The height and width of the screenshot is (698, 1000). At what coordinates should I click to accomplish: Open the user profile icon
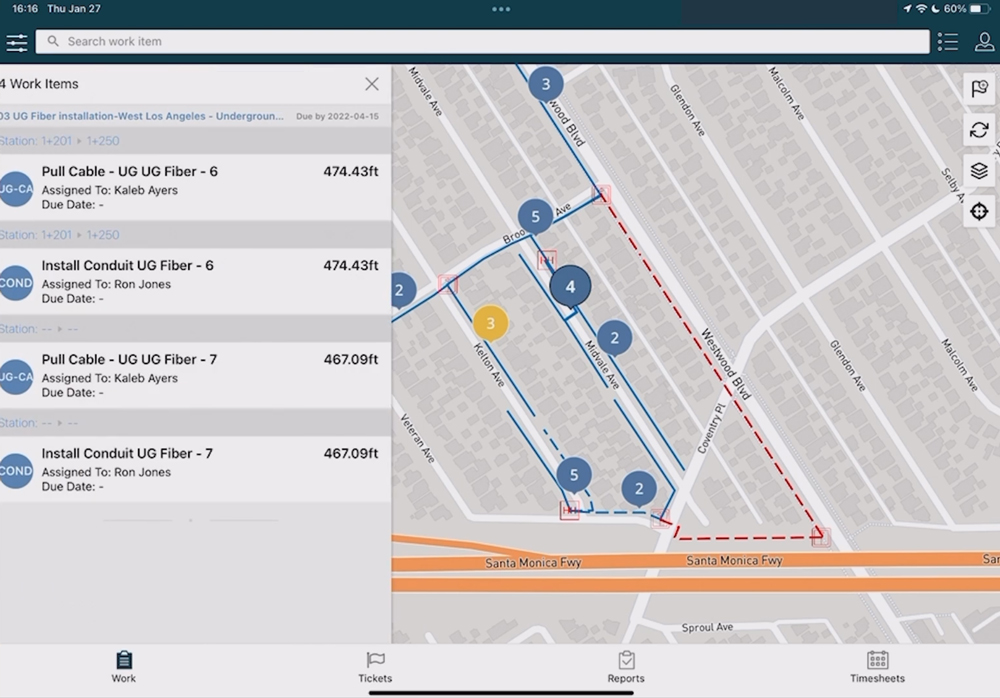[x=984, y=42]
